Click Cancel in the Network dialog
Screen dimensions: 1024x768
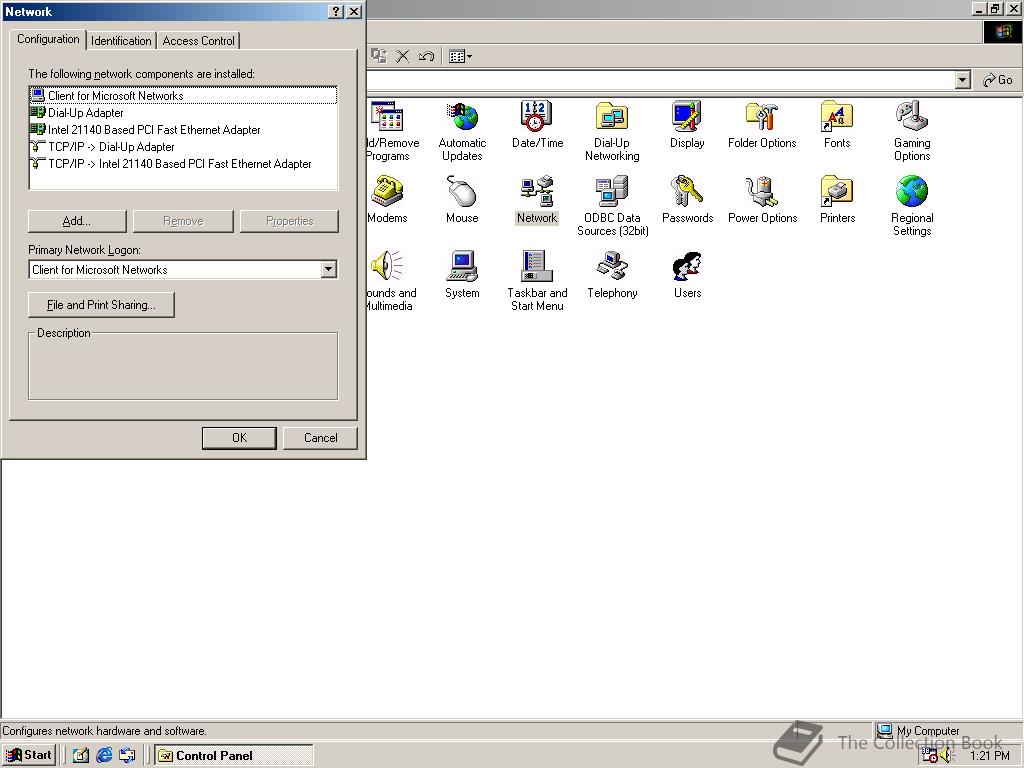(320, 438)
